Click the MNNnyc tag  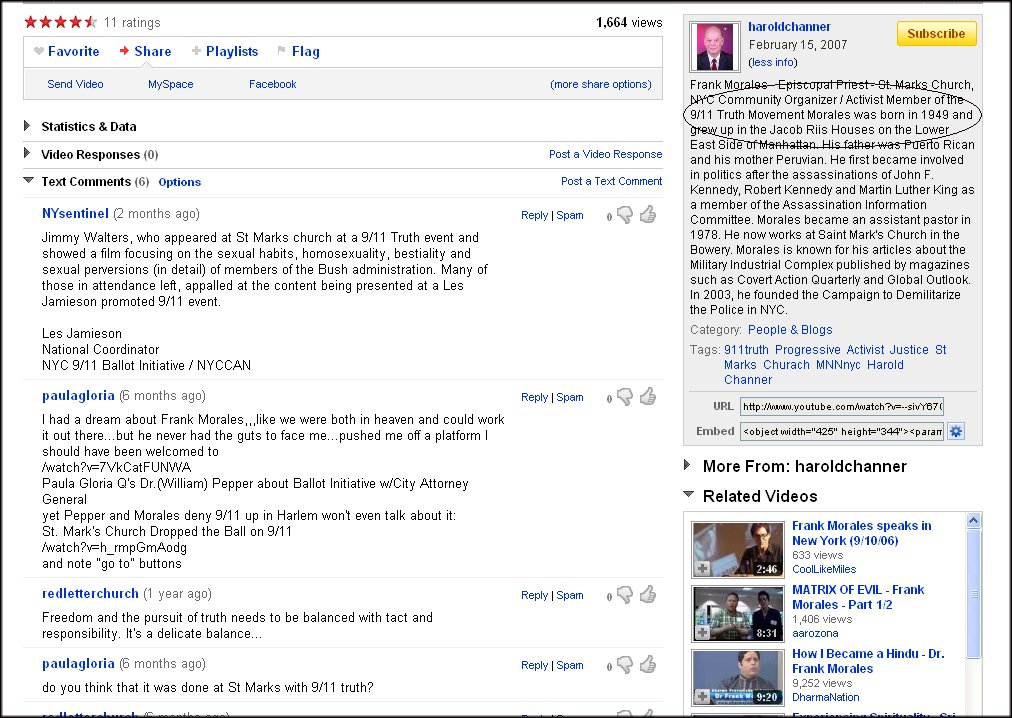click(838, 364)
